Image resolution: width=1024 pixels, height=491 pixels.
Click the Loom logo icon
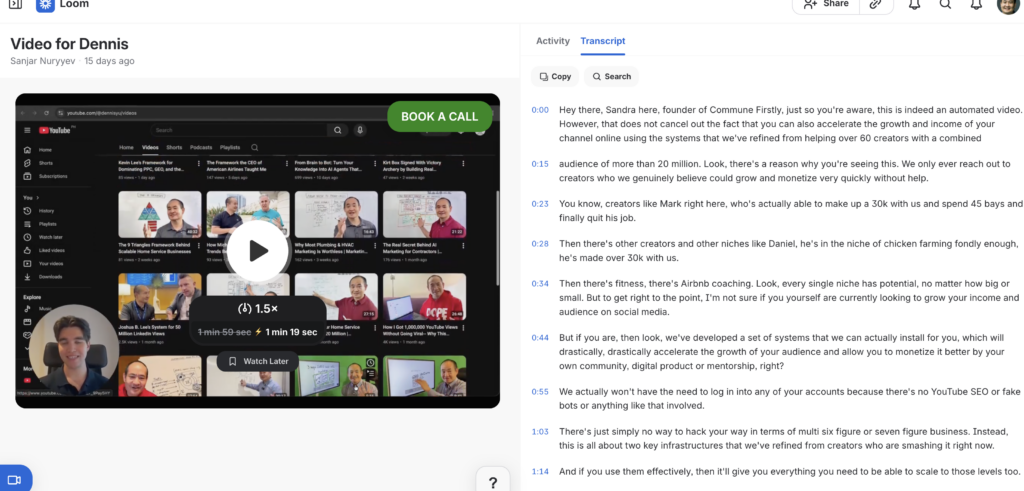pos(46,4)
